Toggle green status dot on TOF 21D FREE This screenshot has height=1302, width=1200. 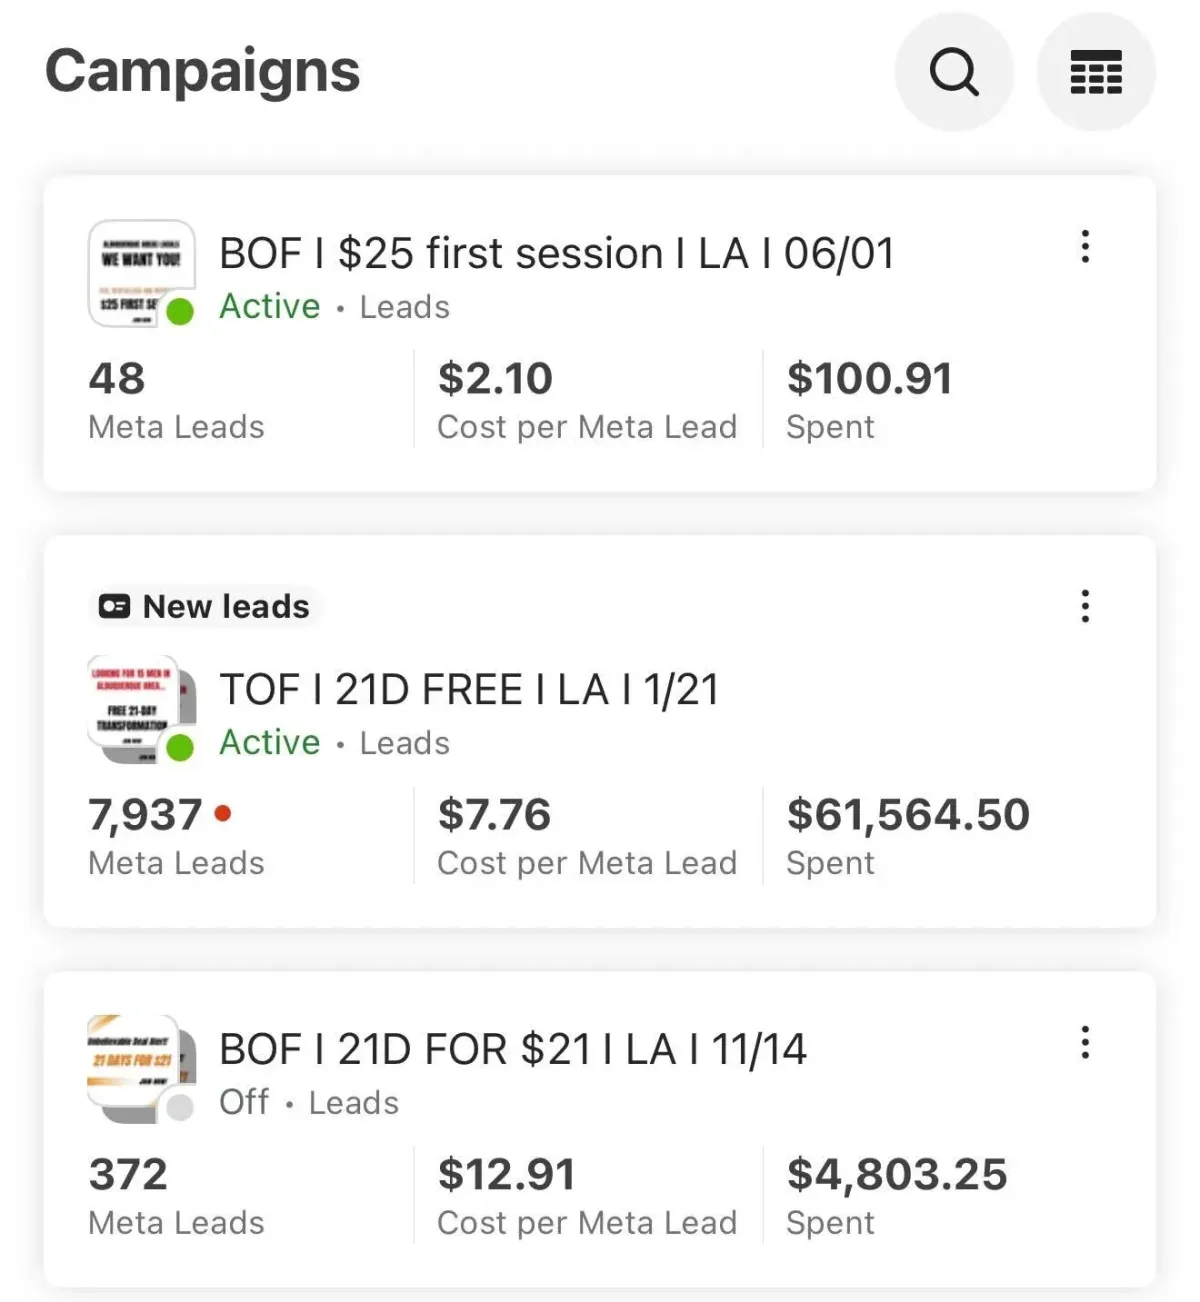(180, 747)
